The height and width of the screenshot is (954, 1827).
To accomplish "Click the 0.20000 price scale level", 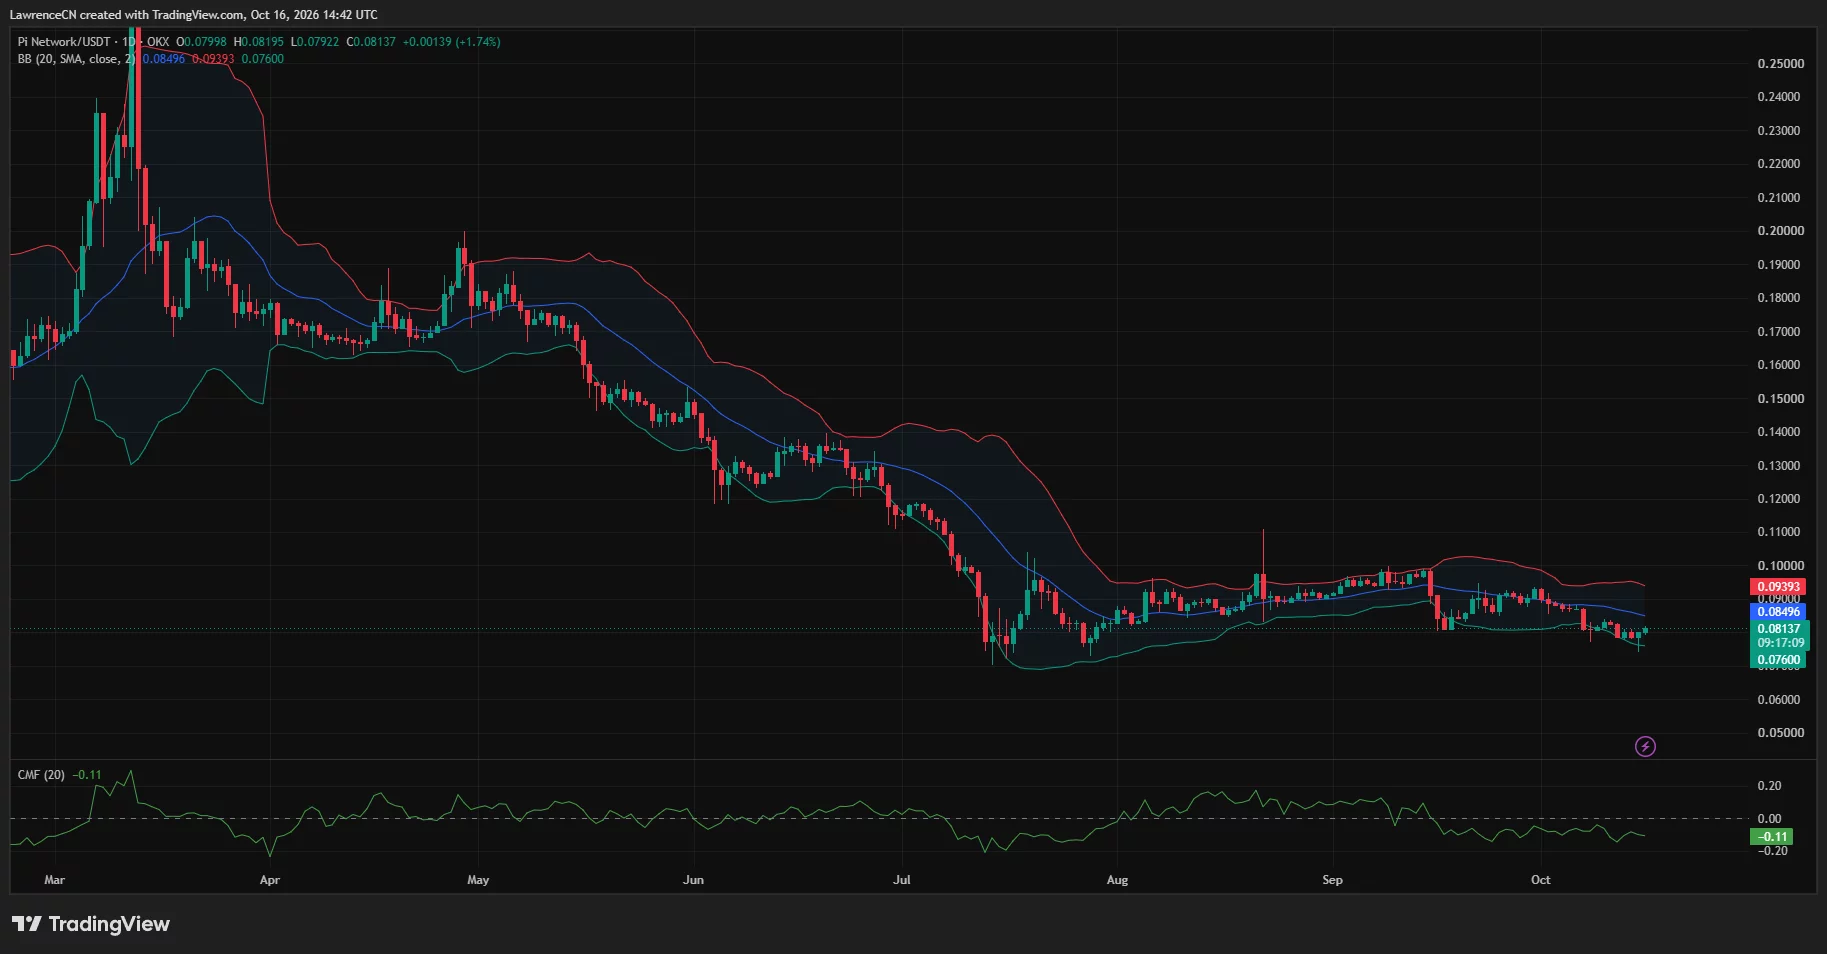I will (1780, 231).
